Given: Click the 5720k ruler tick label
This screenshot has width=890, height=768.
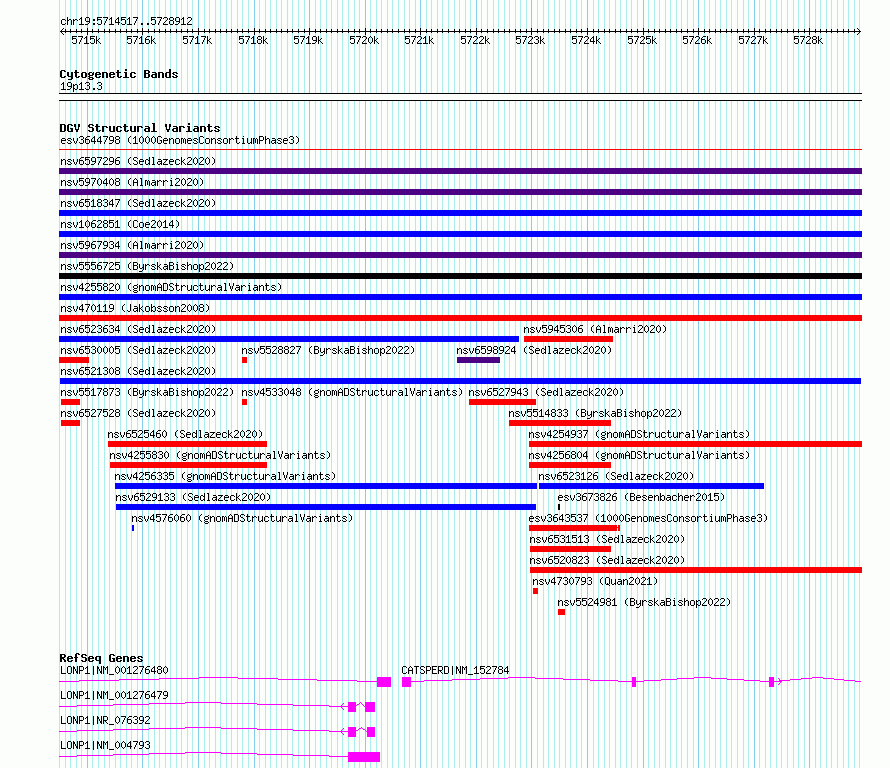Looking at the screenshot, I should click(364, 40).
